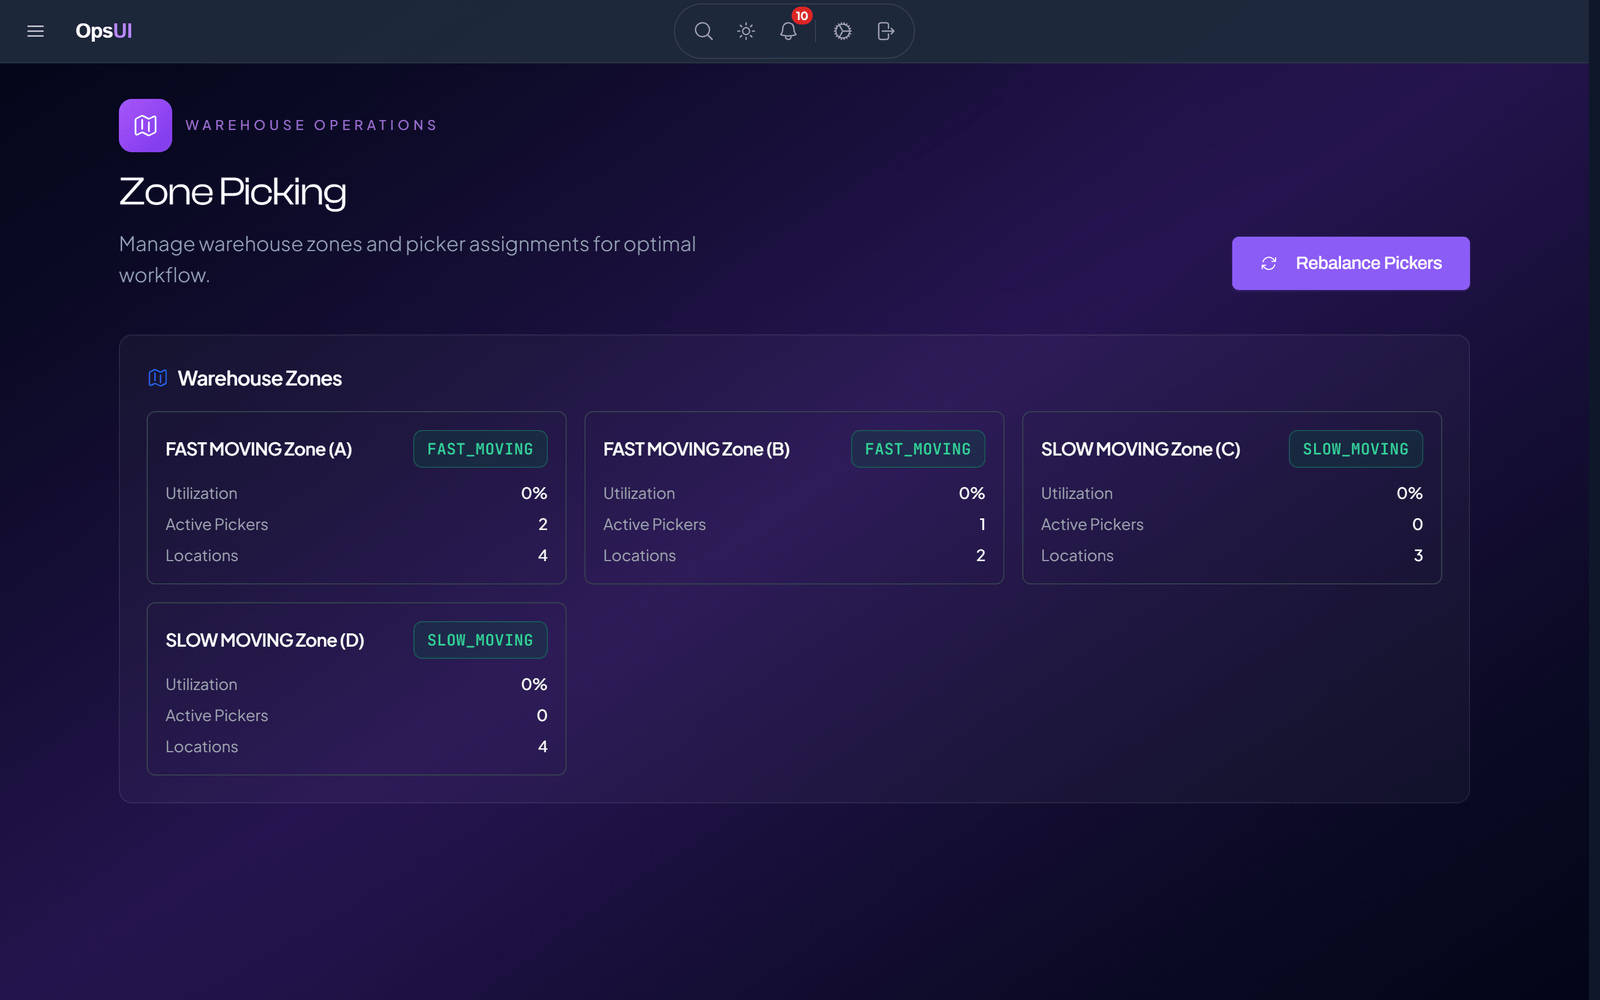Viewport: 1600px width, 1000px height.
Task: Open FAST MOVING Zone (A) card title
Action: (x=259, y=449)
